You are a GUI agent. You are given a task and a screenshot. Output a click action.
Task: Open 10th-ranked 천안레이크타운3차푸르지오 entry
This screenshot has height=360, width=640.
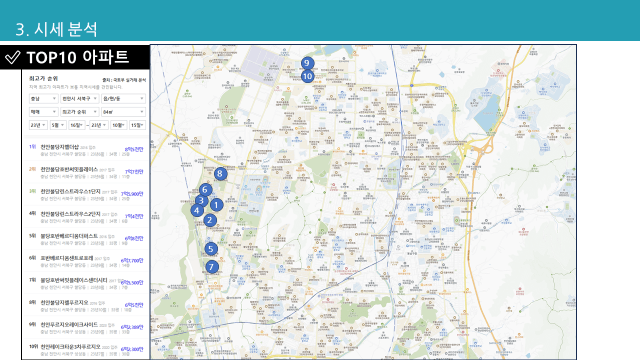(86, 349)
